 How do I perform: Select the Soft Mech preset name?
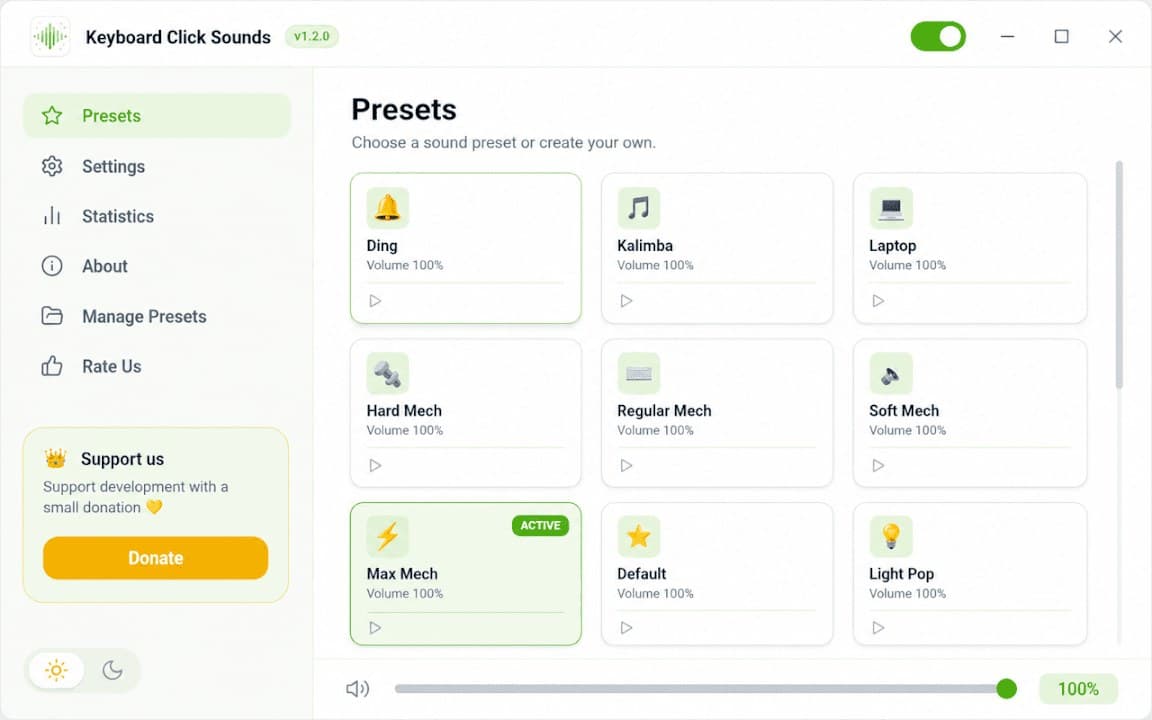tap(904, 411)
